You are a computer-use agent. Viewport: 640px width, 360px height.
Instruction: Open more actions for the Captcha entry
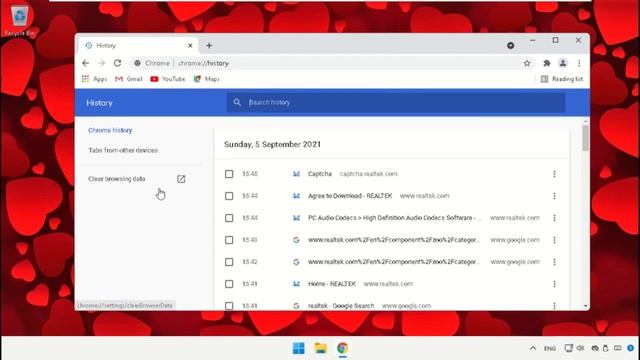554,174
